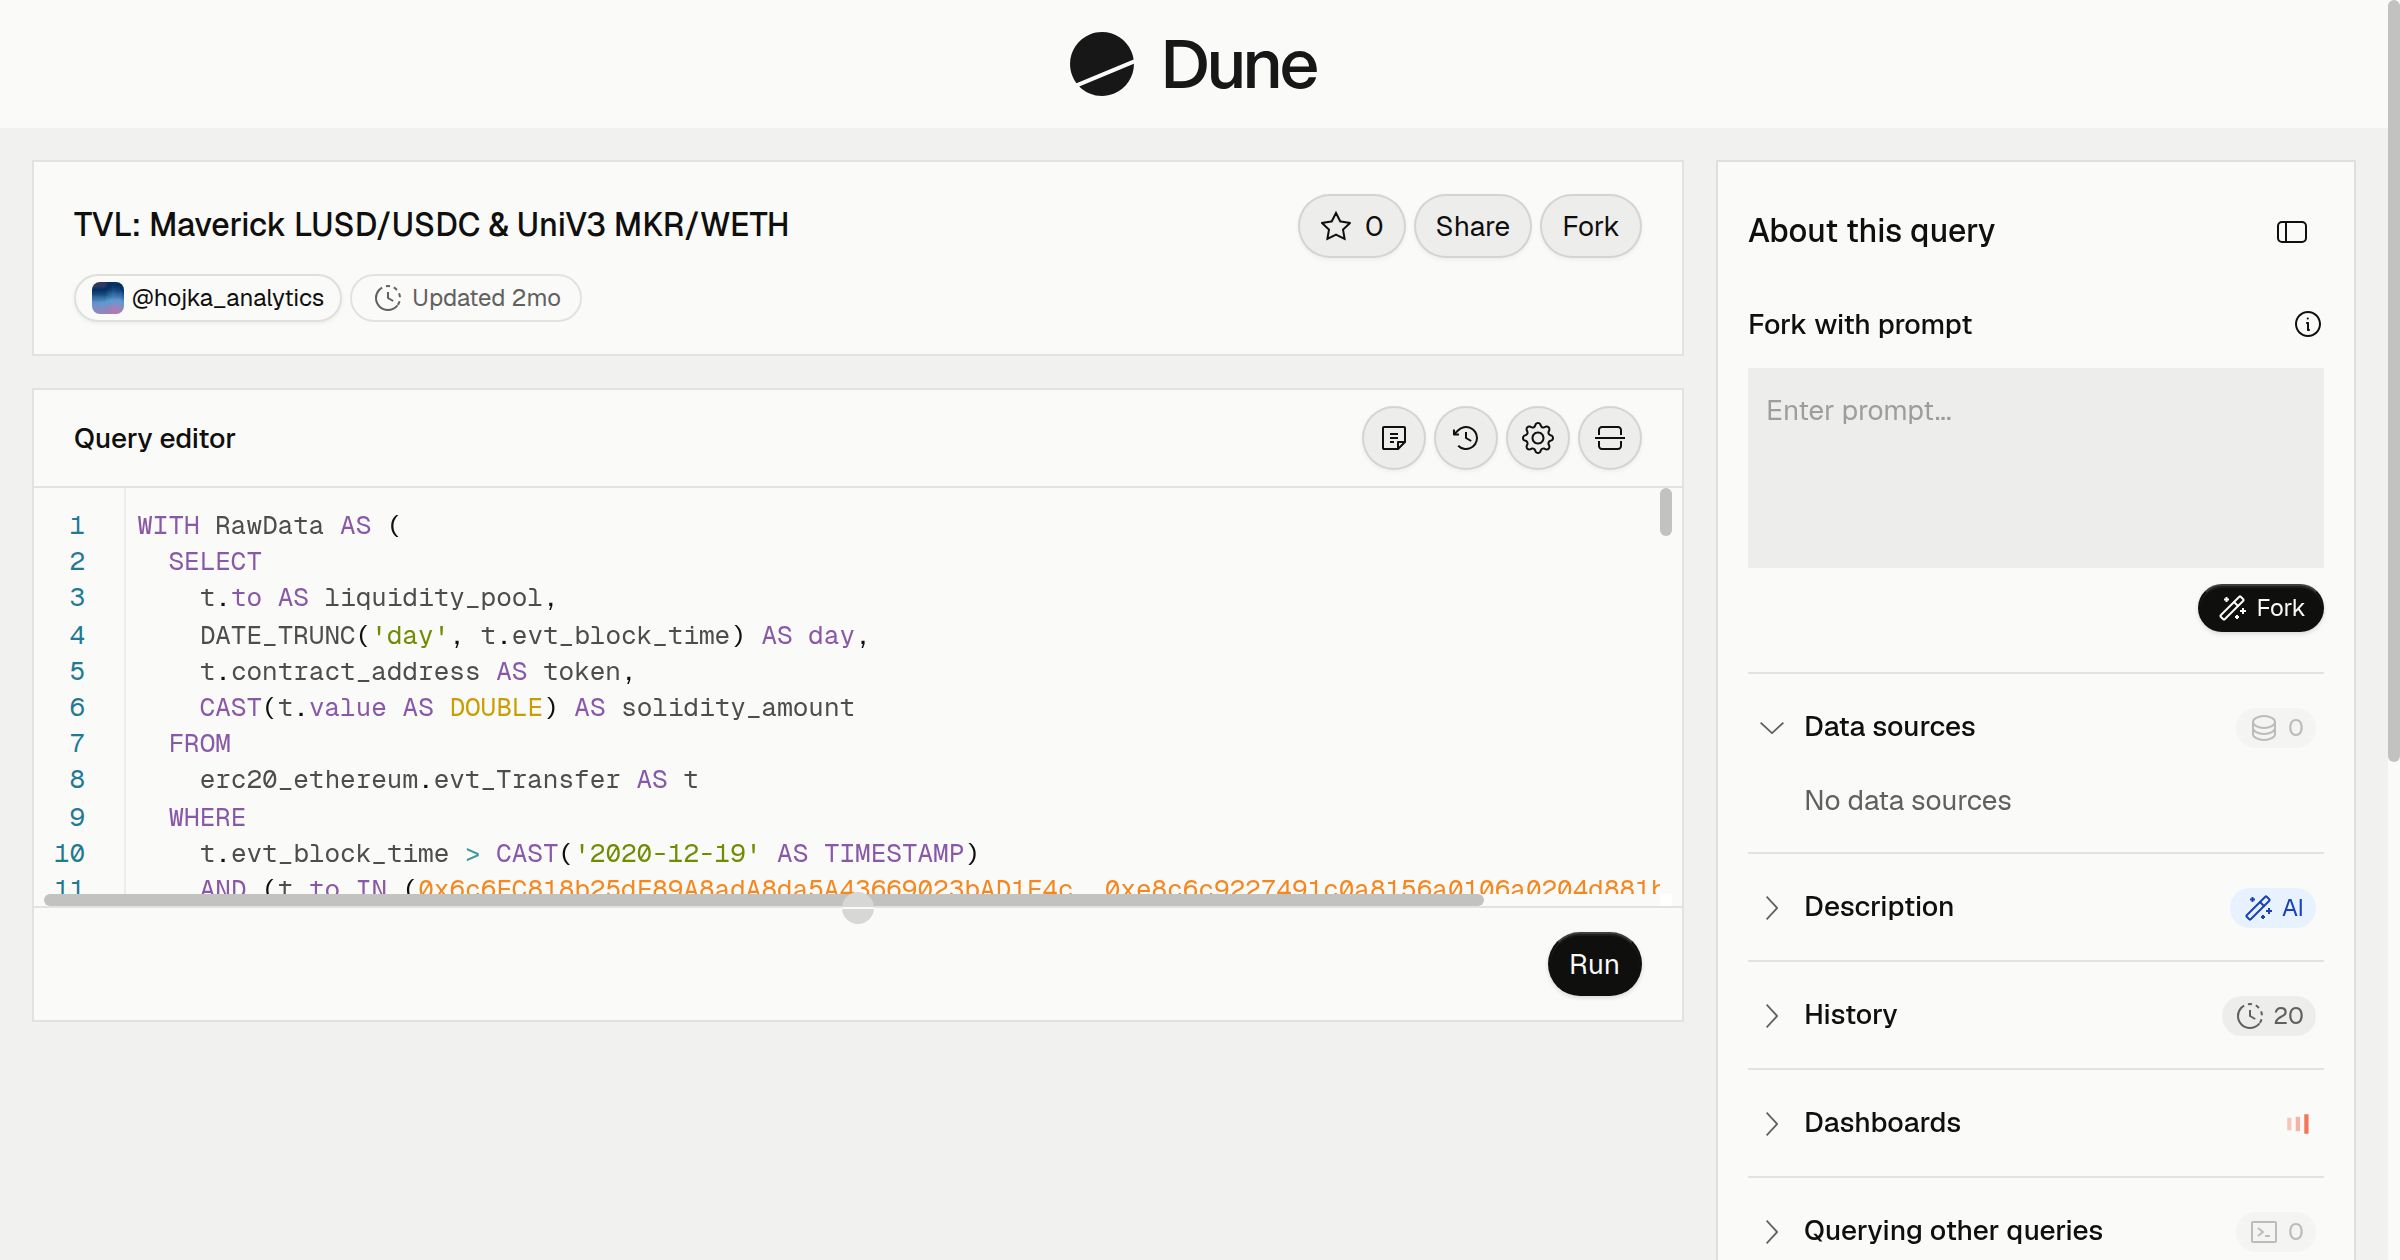The width and height of the screenshot is (2400, 1260).
Task: Click the History count 20 badge
Action: click(x=2269, y=1016)
